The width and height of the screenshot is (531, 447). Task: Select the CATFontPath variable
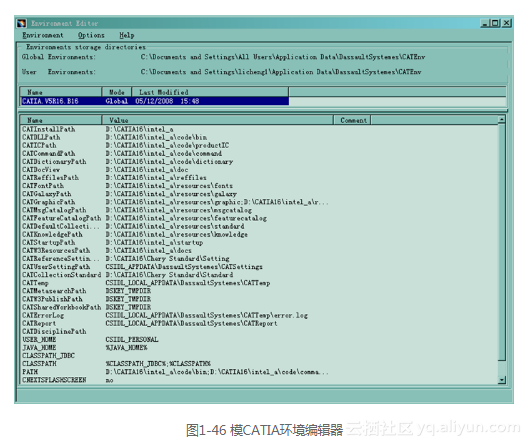(x=43, y=186)
